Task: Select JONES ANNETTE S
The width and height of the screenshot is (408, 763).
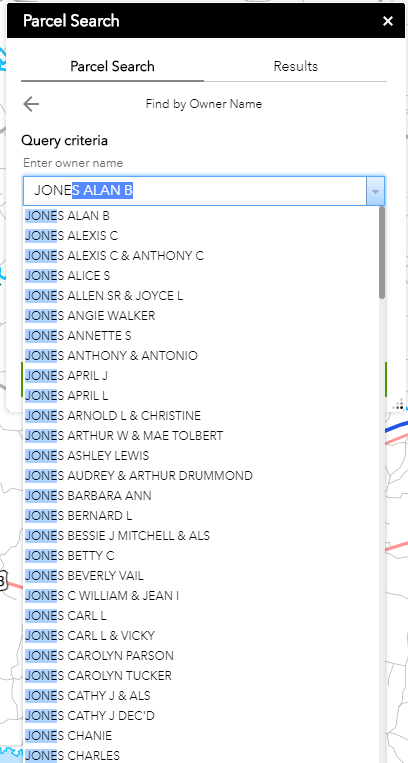Action: tap(201, 335)
